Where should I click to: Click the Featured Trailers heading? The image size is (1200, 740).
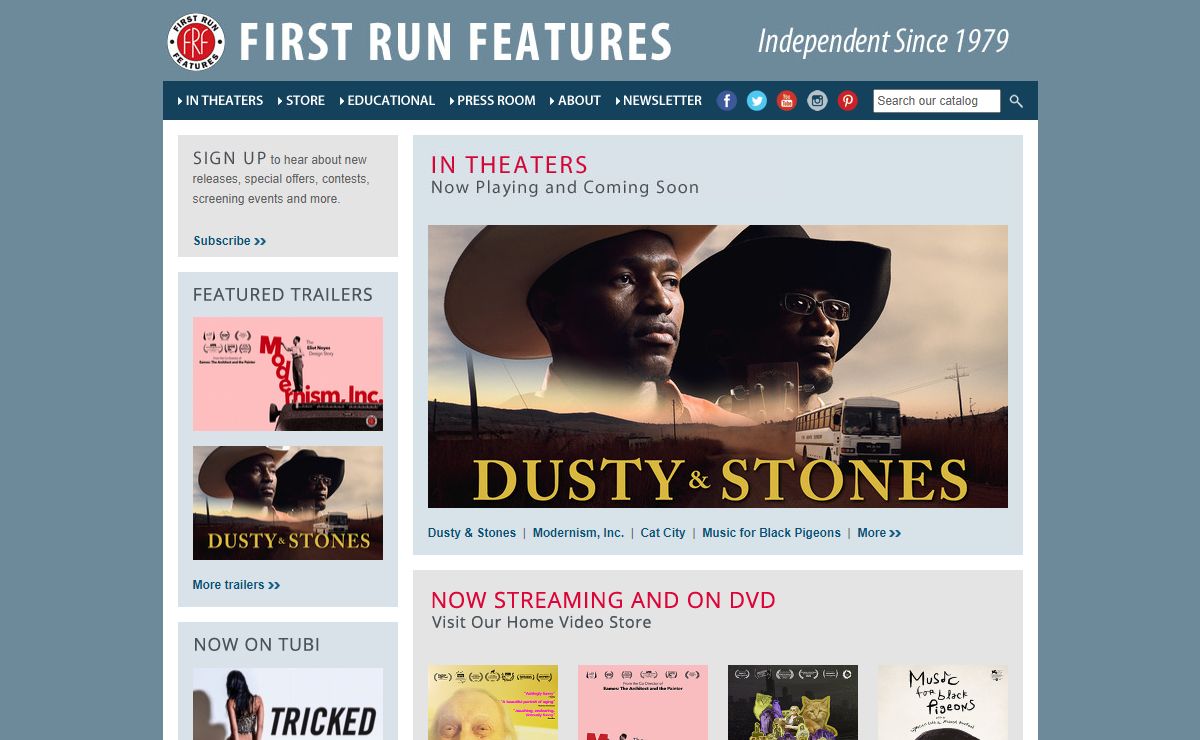283,294
